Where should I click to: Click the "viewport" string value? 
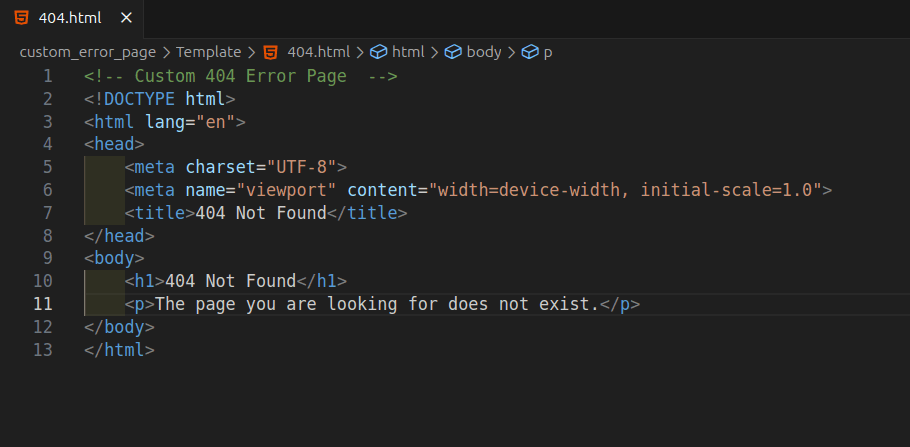287,190
